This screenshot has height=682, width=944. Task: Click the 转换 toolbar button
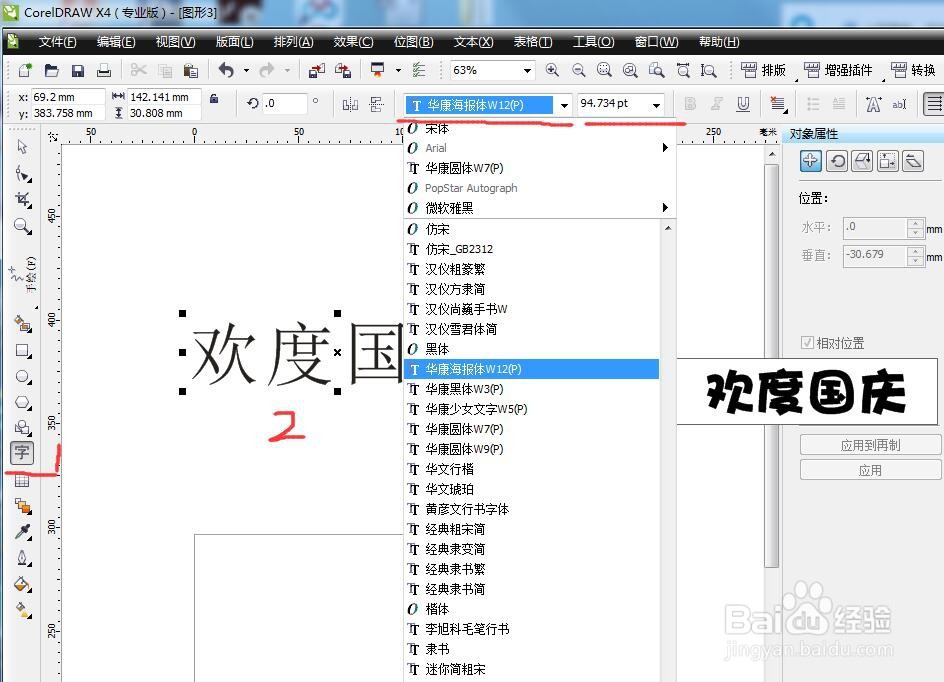(x=913, y=70)
